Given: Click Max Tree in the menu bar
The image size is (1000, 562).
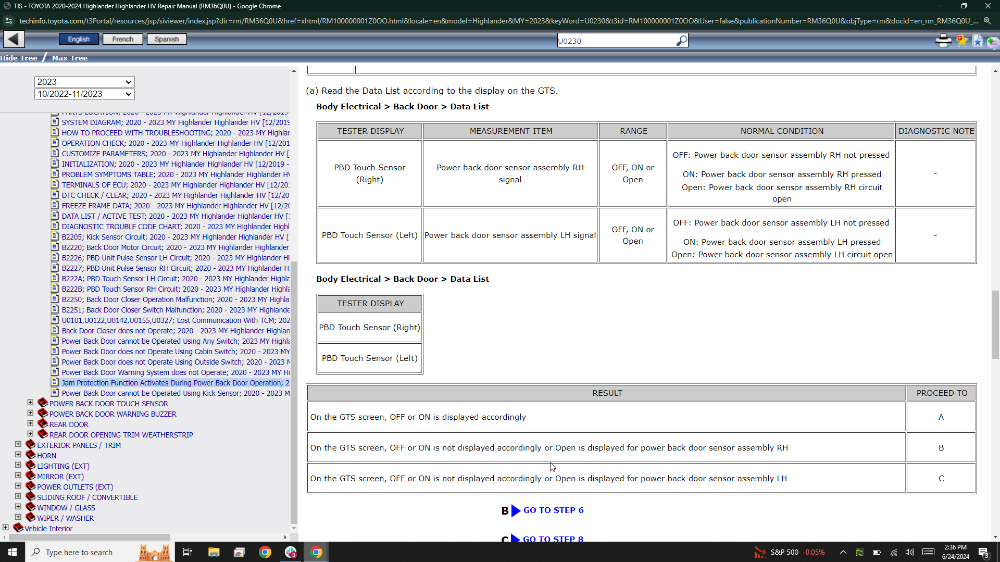Looking at the screenshot, I should (x=70, y=58).
